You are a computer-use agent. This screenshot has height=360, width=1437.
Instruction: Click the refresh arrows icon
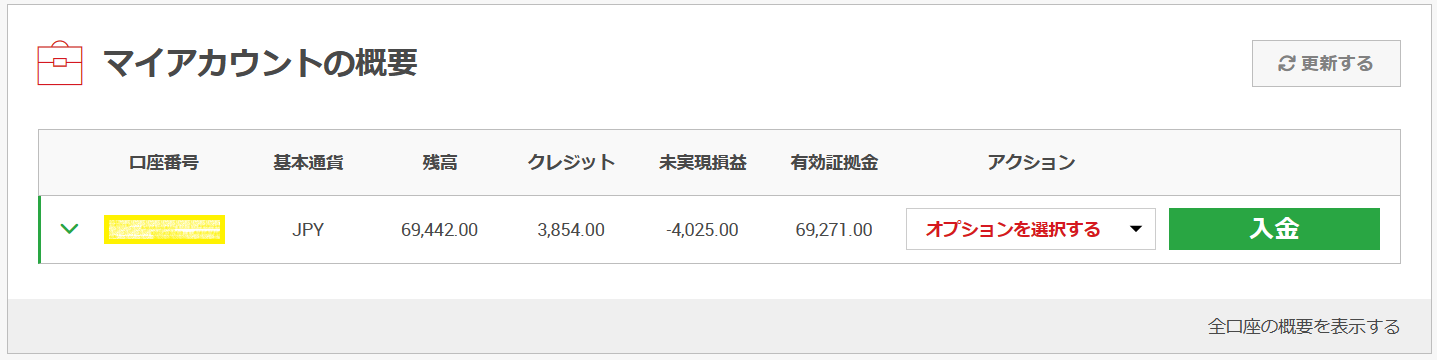tap(1287, 64)
